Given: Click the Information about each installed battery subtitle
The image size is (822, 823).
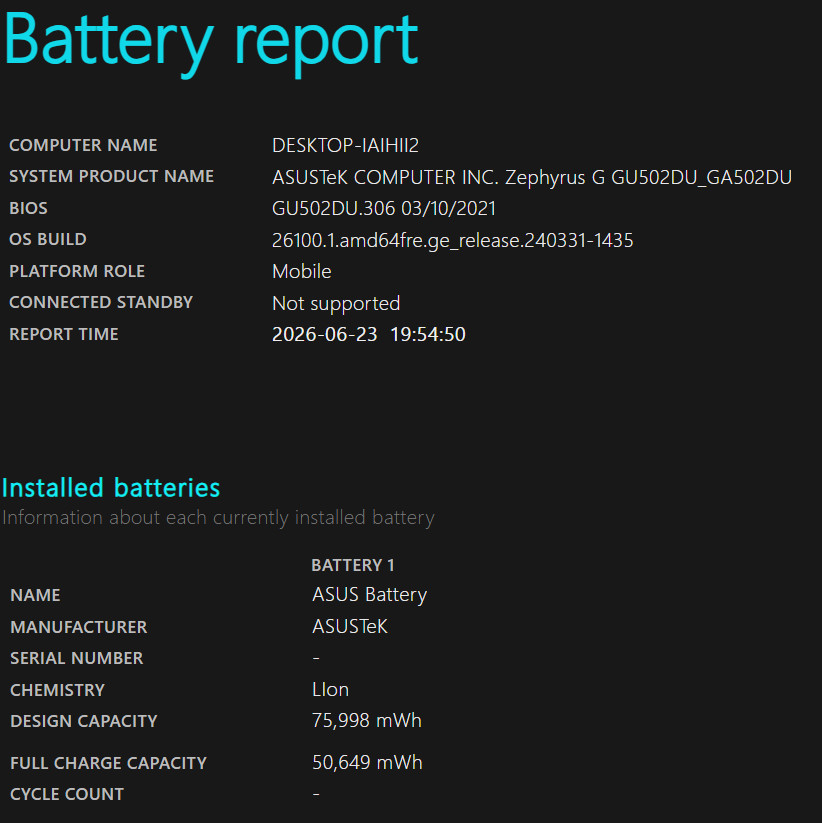Looking at the screenshot, I should click(218, 518).
